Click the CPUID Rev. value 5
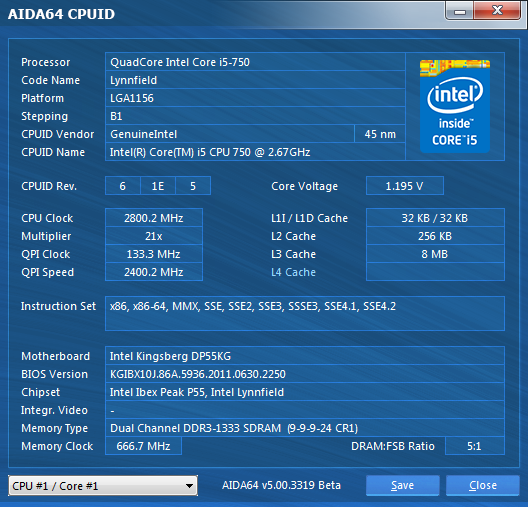This screenshot has height=507, width=528. coord(193,186)
